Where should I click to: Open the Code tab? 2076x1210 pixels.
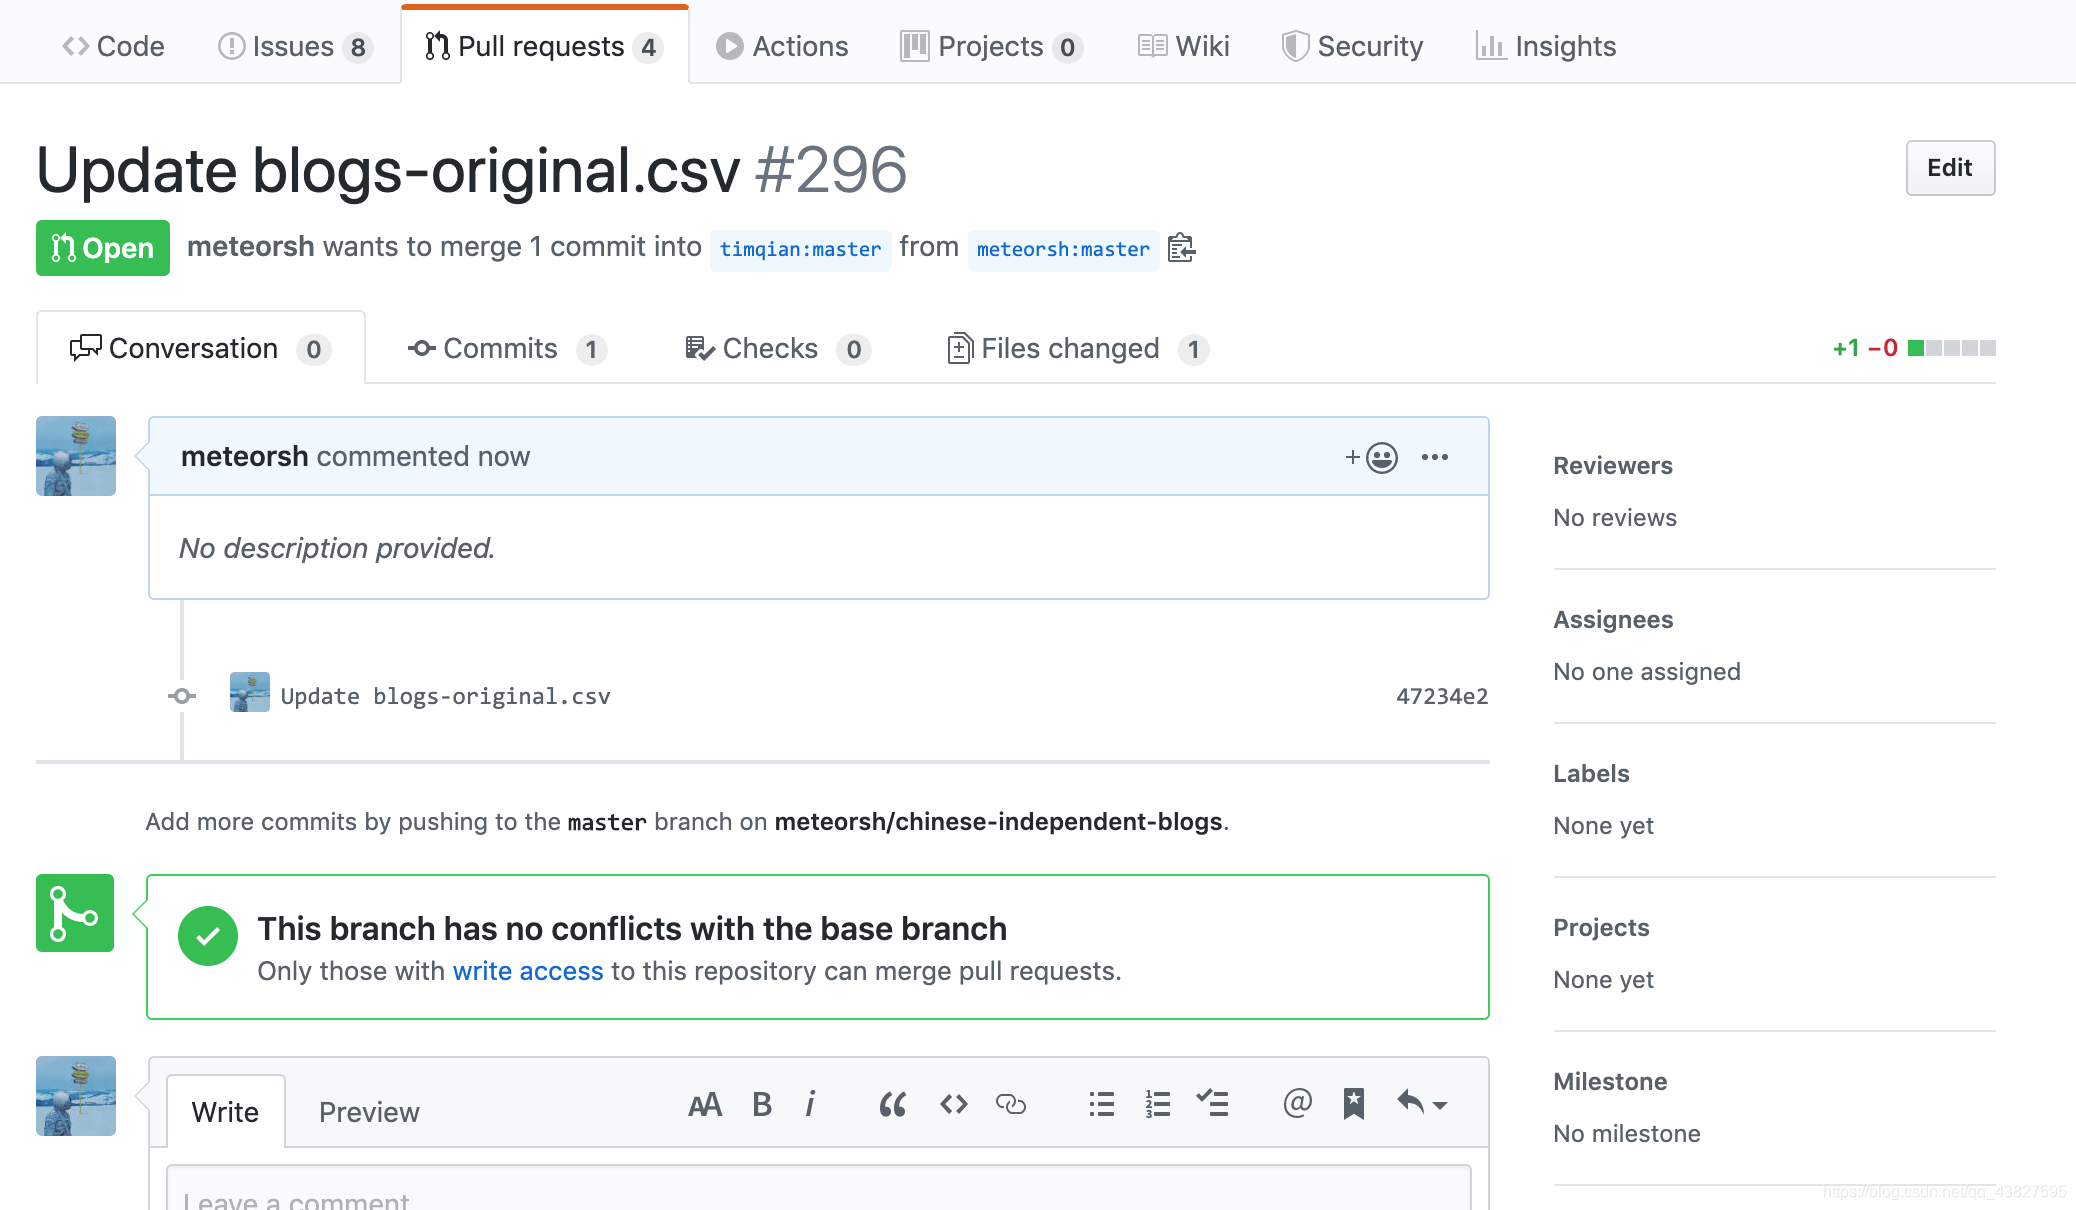click(113, 46)
